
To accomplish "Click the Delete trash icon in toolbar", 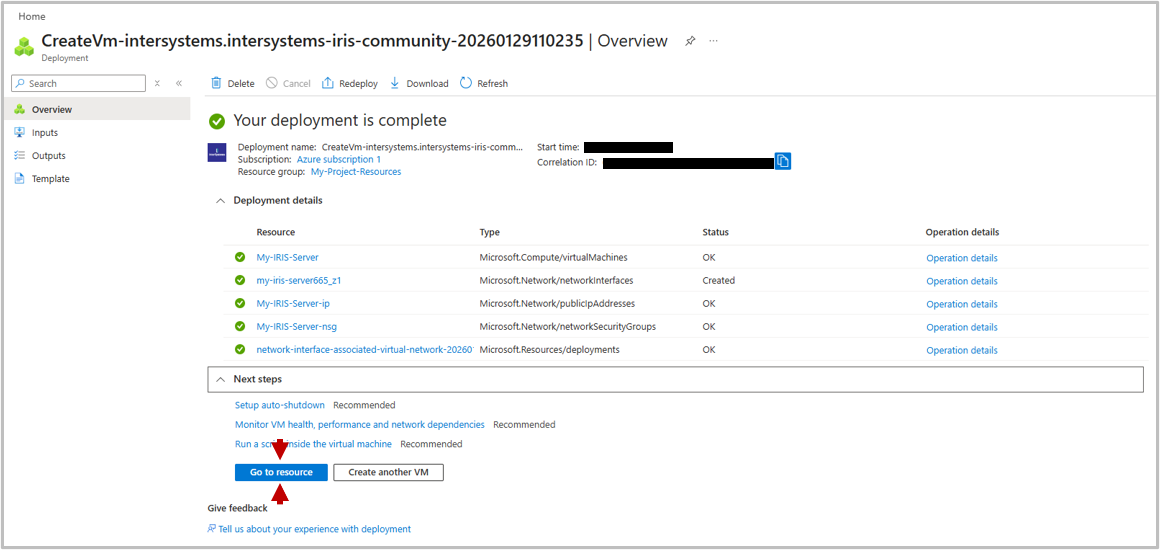I will point(216,83).
